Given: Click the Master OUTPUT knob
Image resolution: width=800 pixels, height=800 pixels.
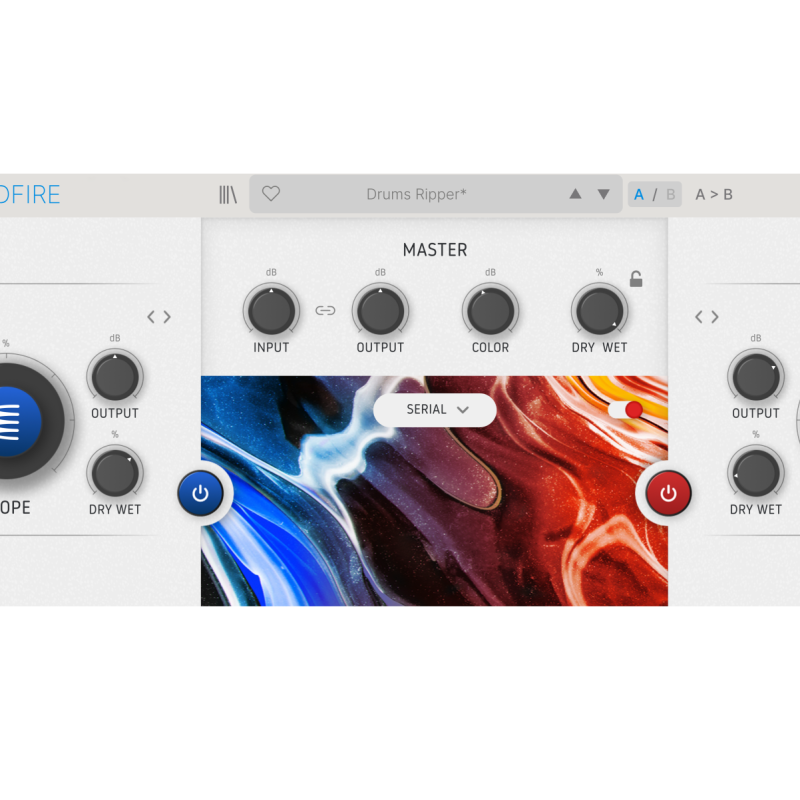Looking at the screenshot, I should click(x=380, y=311).
